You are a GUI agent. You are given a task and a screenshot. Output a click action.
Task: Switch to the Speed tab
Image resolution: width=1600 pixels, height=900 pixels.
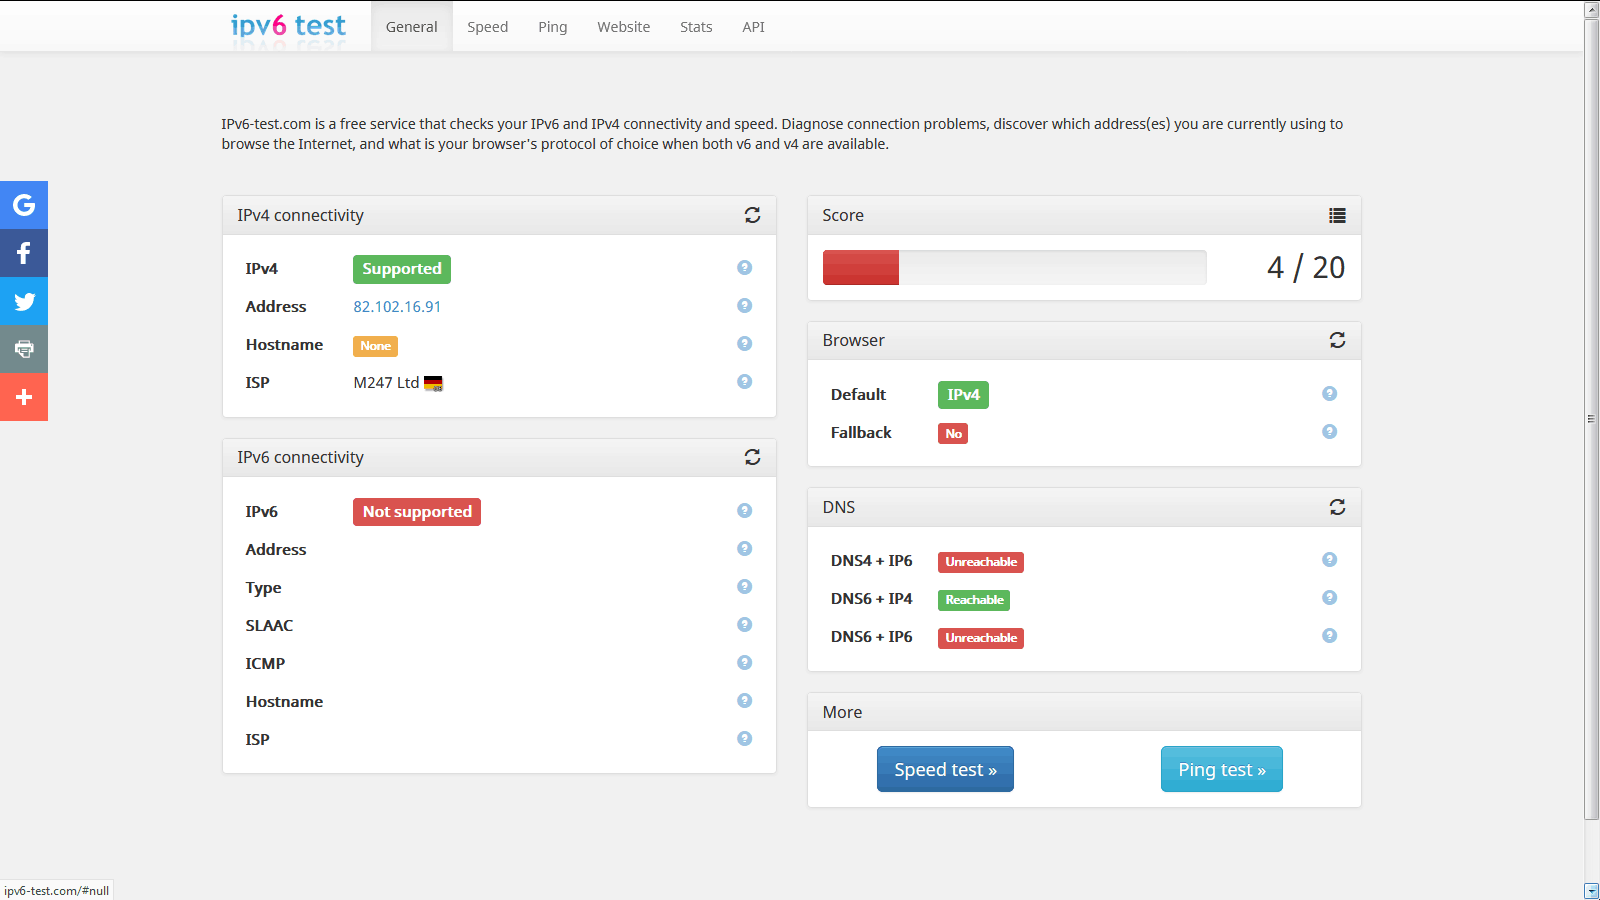coord(487,27)
